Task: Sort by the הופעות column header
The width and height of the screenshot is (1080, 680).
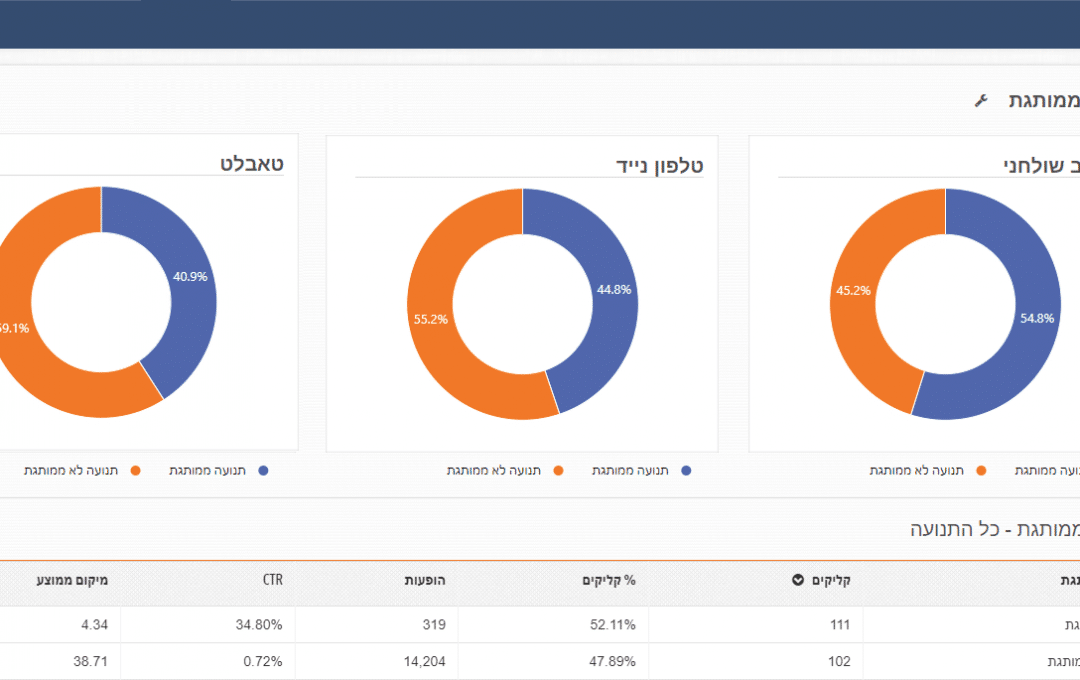Action: [425, 580]
